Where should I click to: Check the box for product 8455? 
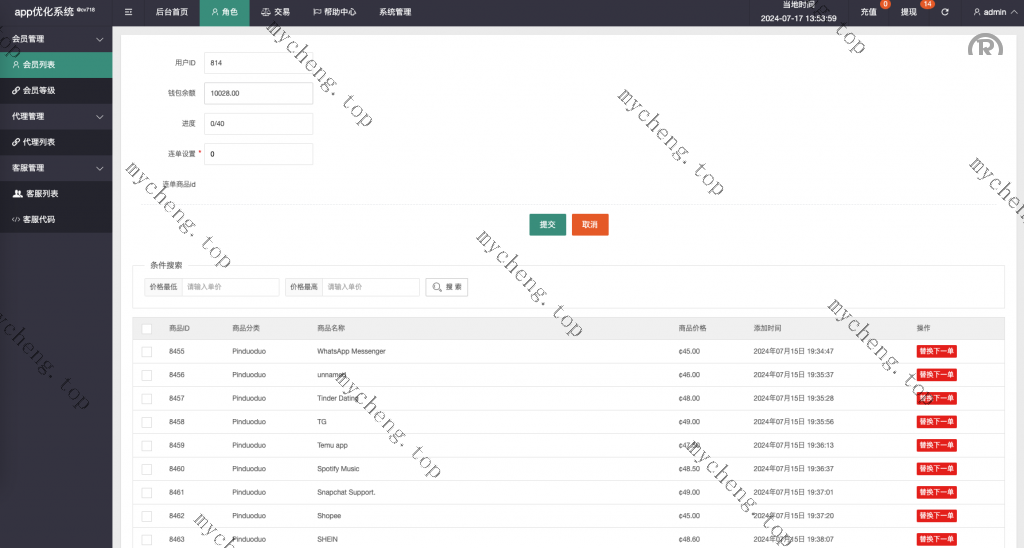[147, 352]
